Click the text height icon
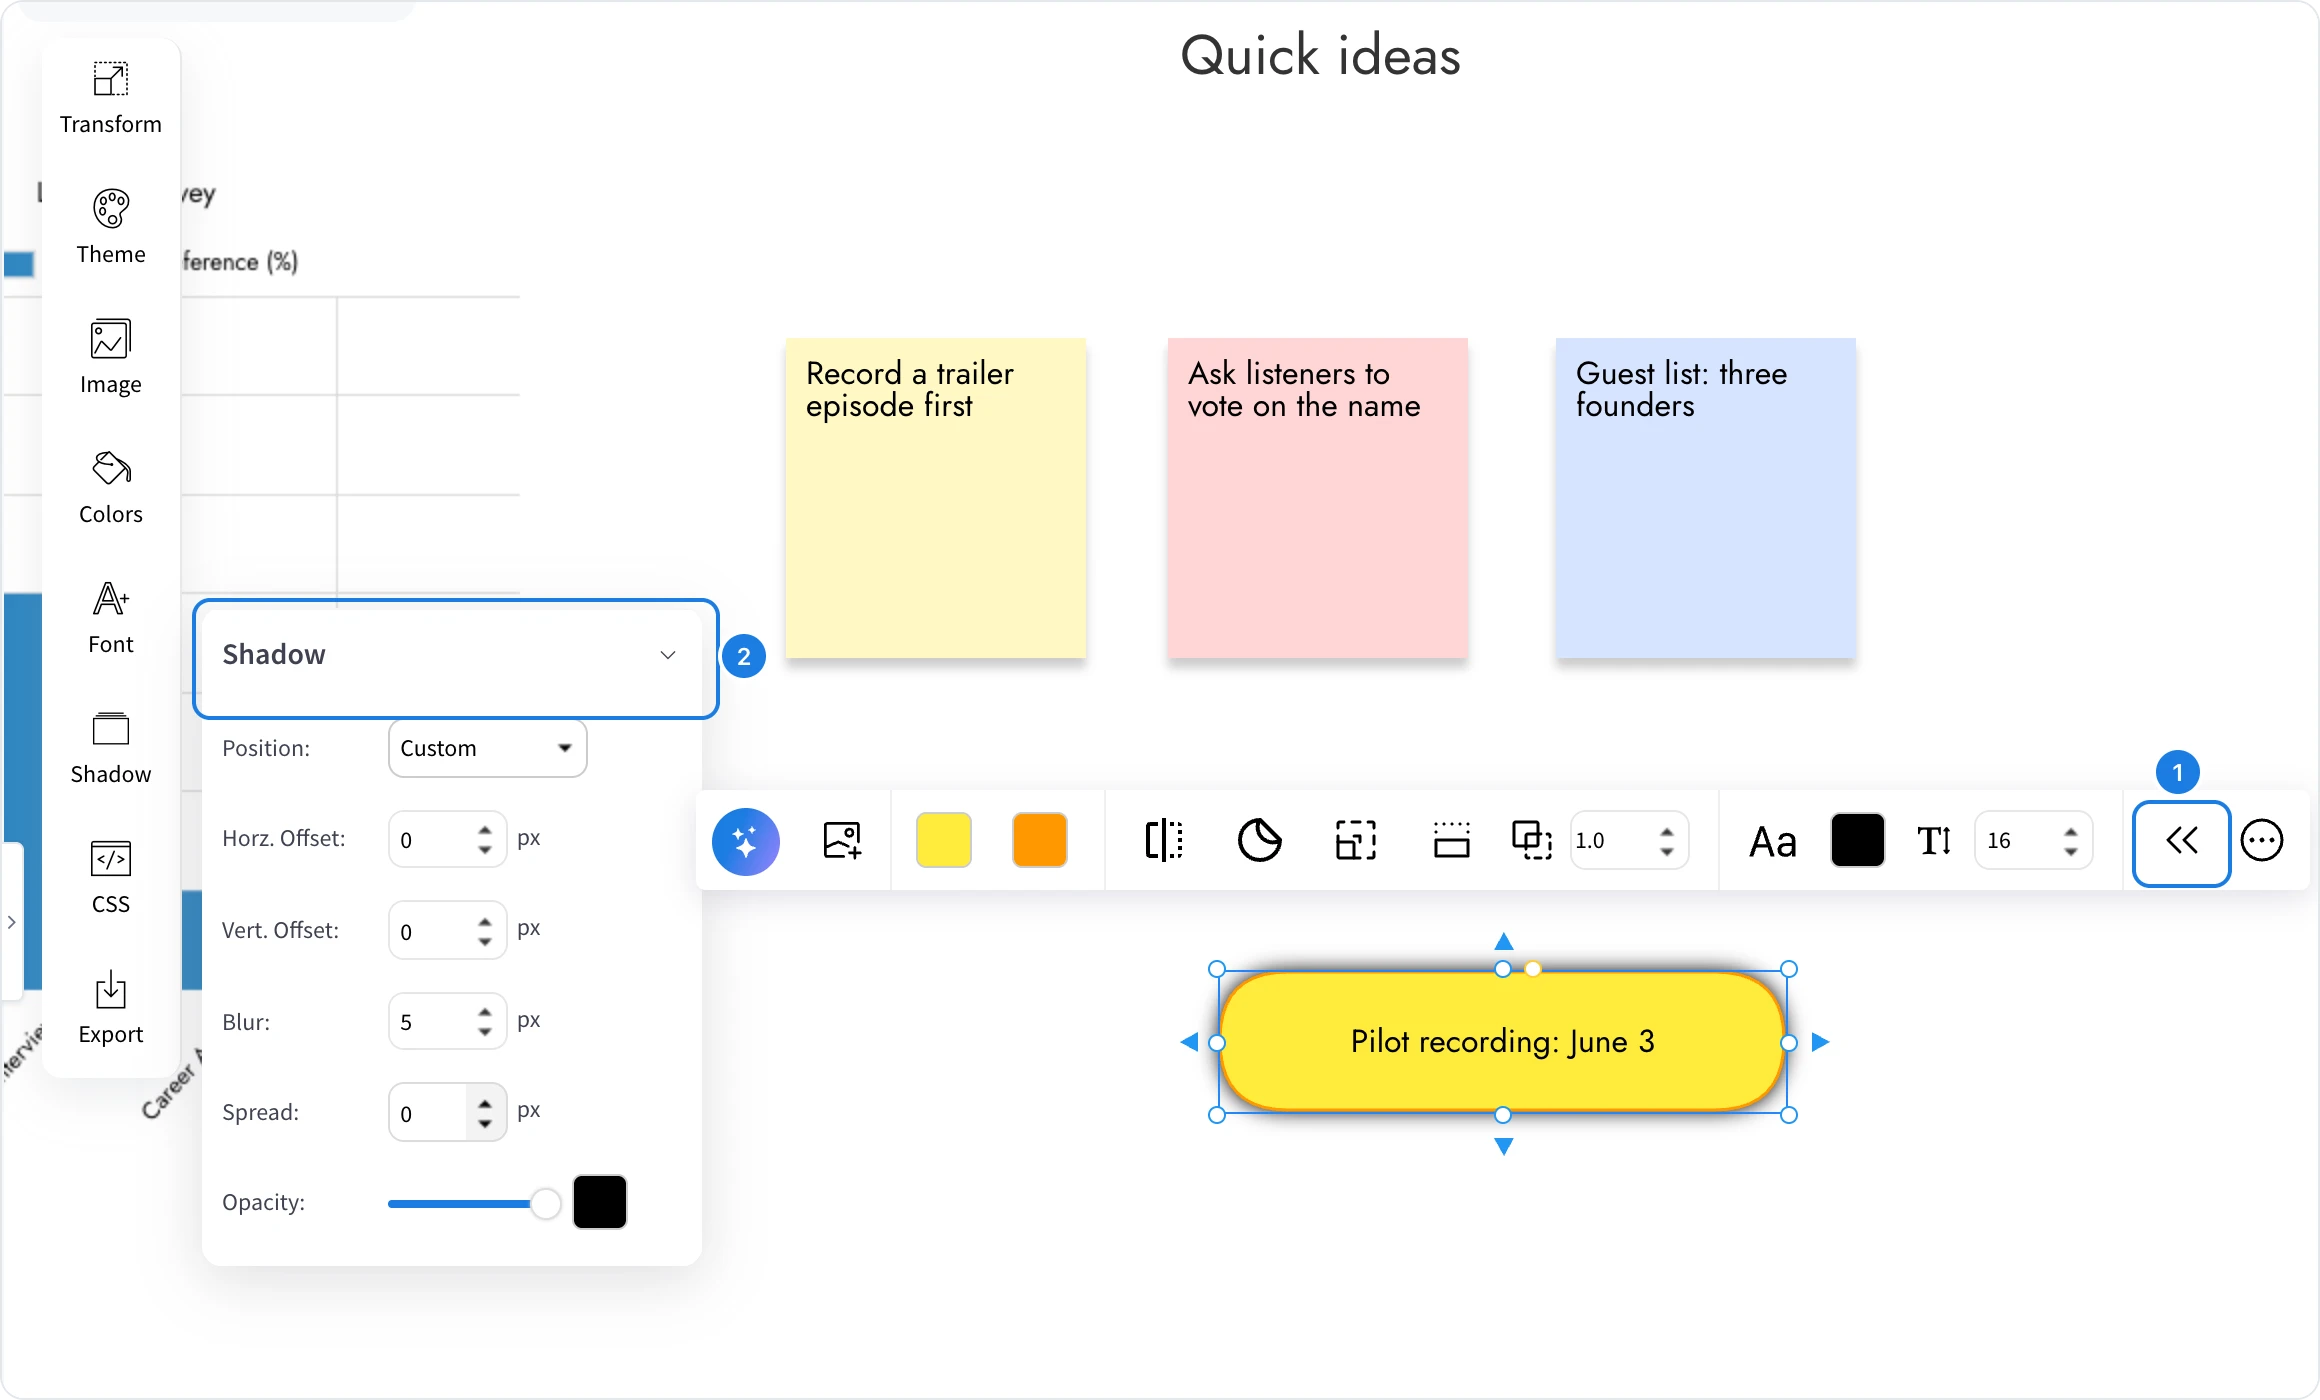The width and height of the screenshot is (2320, 1400). 1934,841
